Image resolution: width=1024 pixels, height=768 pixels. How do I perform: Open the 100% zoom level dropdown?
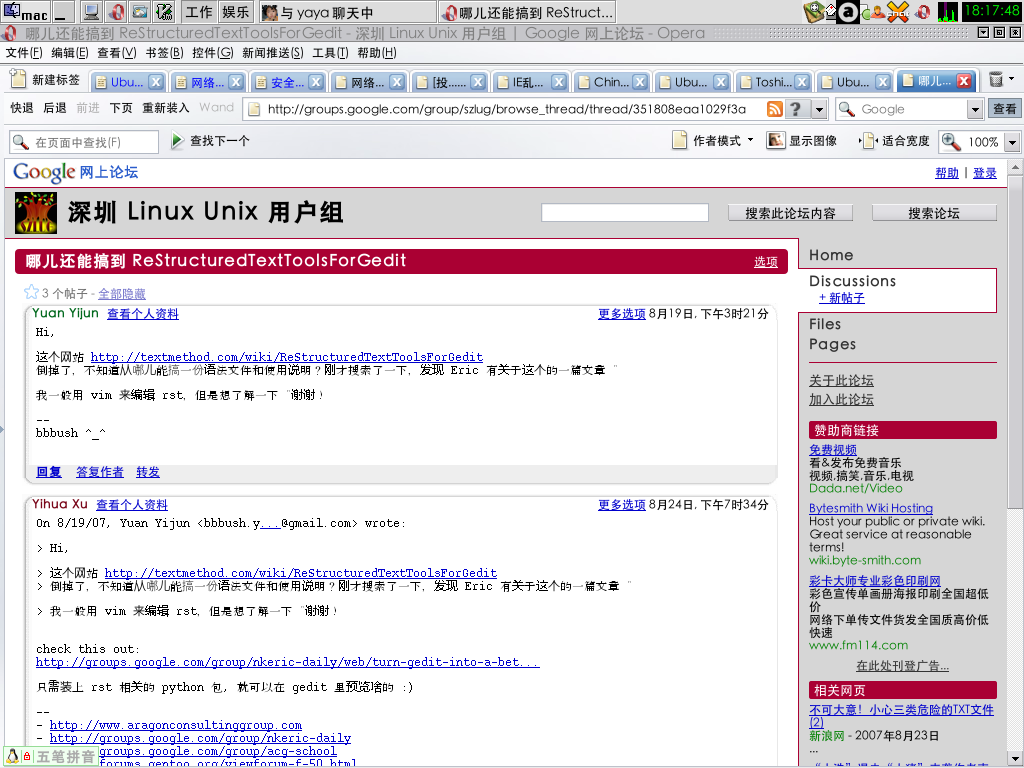coord(1012,142)
